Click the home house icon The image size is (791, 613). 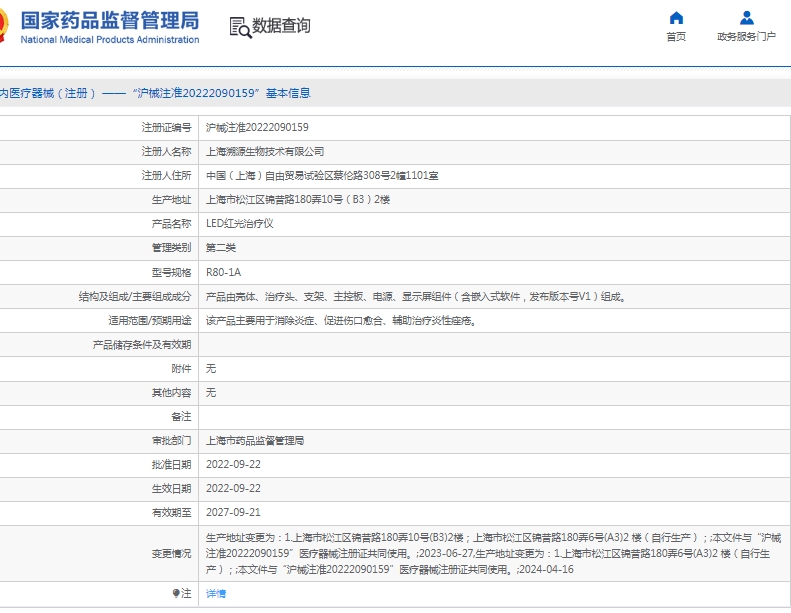point(676,18)
